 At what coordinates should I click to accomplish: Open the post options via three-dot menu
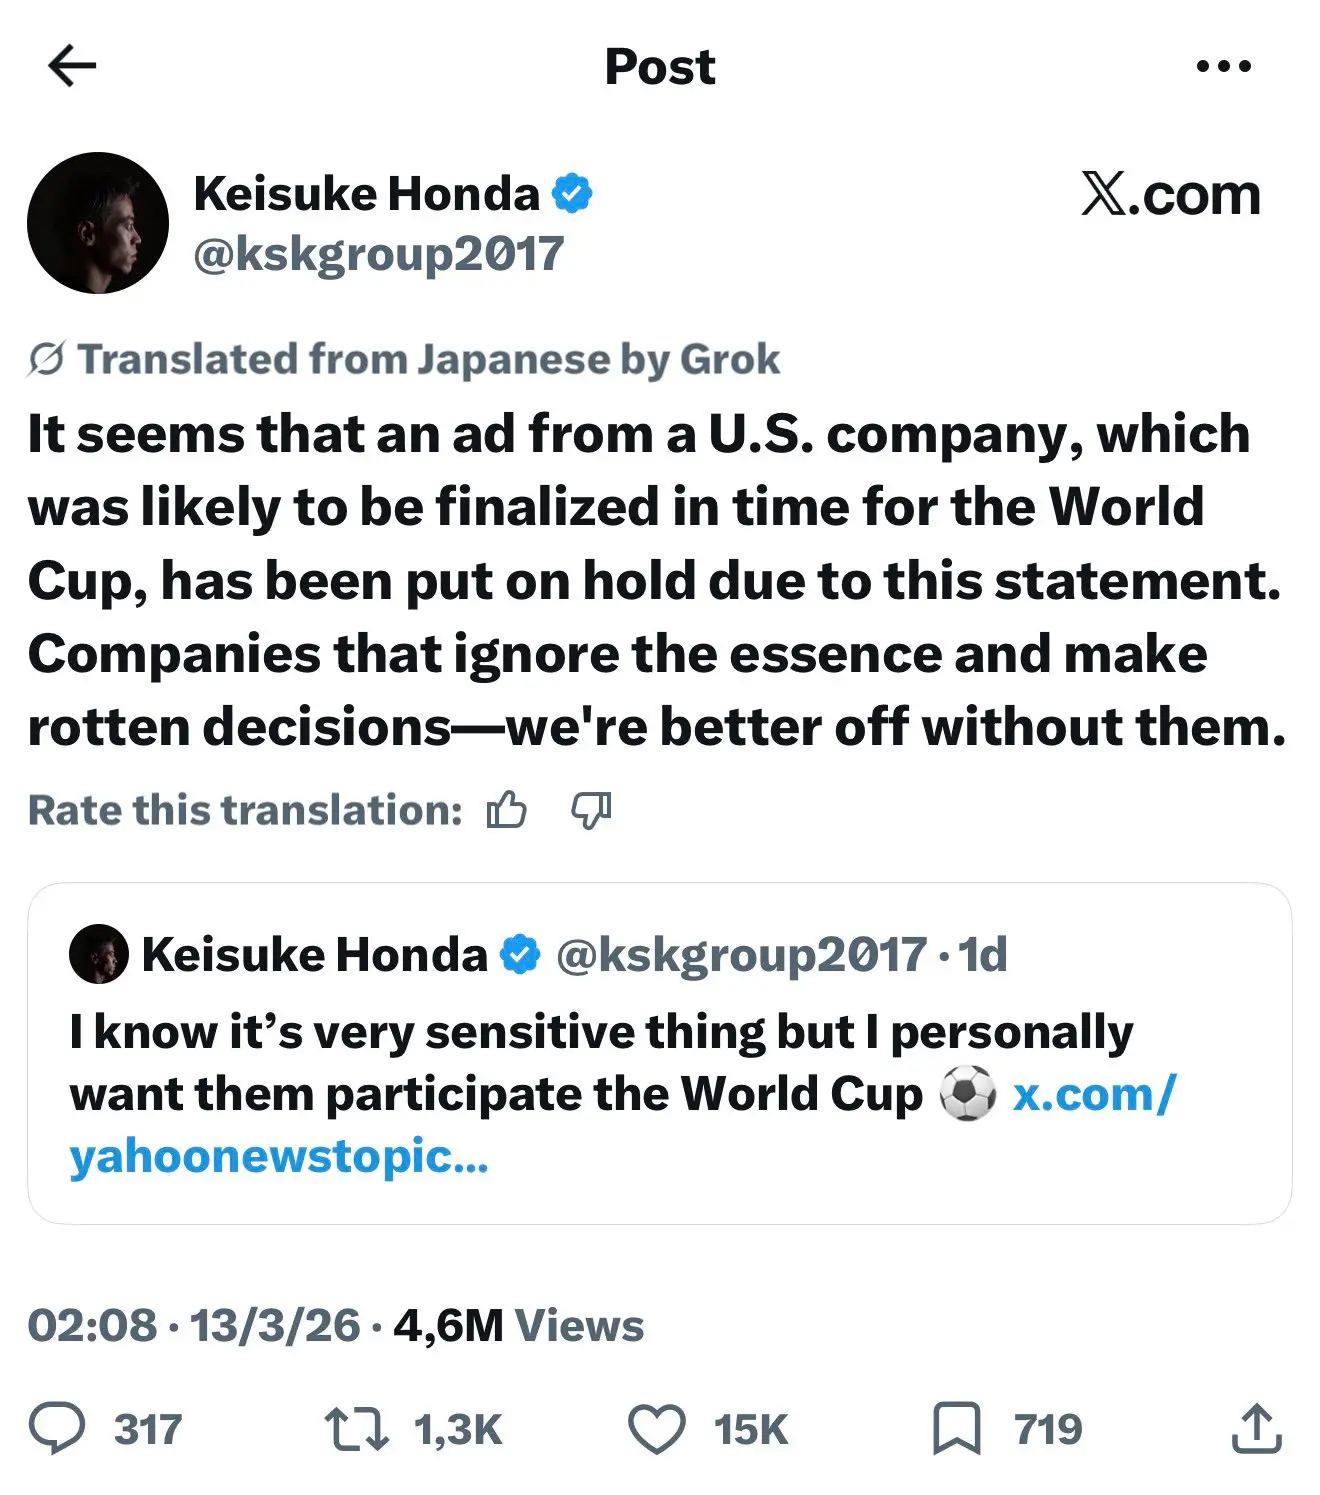click(1224, 65)
